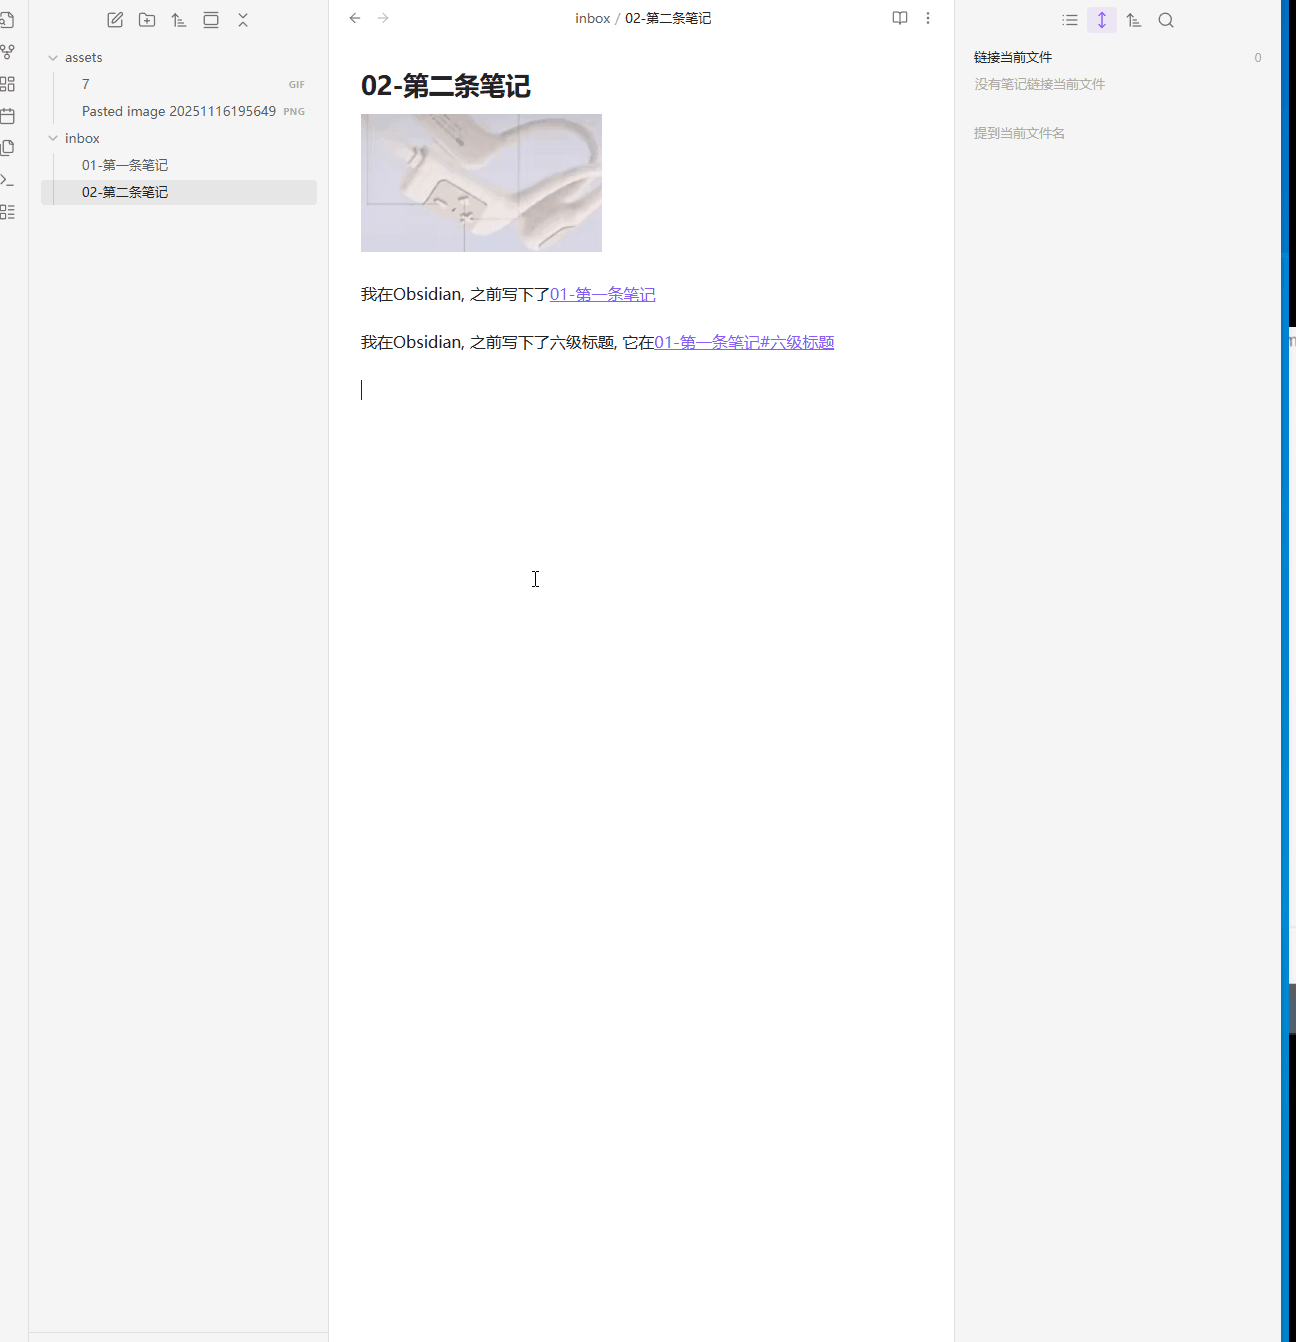Follow the 01-第一条笔记#六级标题 link
1296x1342 pixels.
coord(744,342)
